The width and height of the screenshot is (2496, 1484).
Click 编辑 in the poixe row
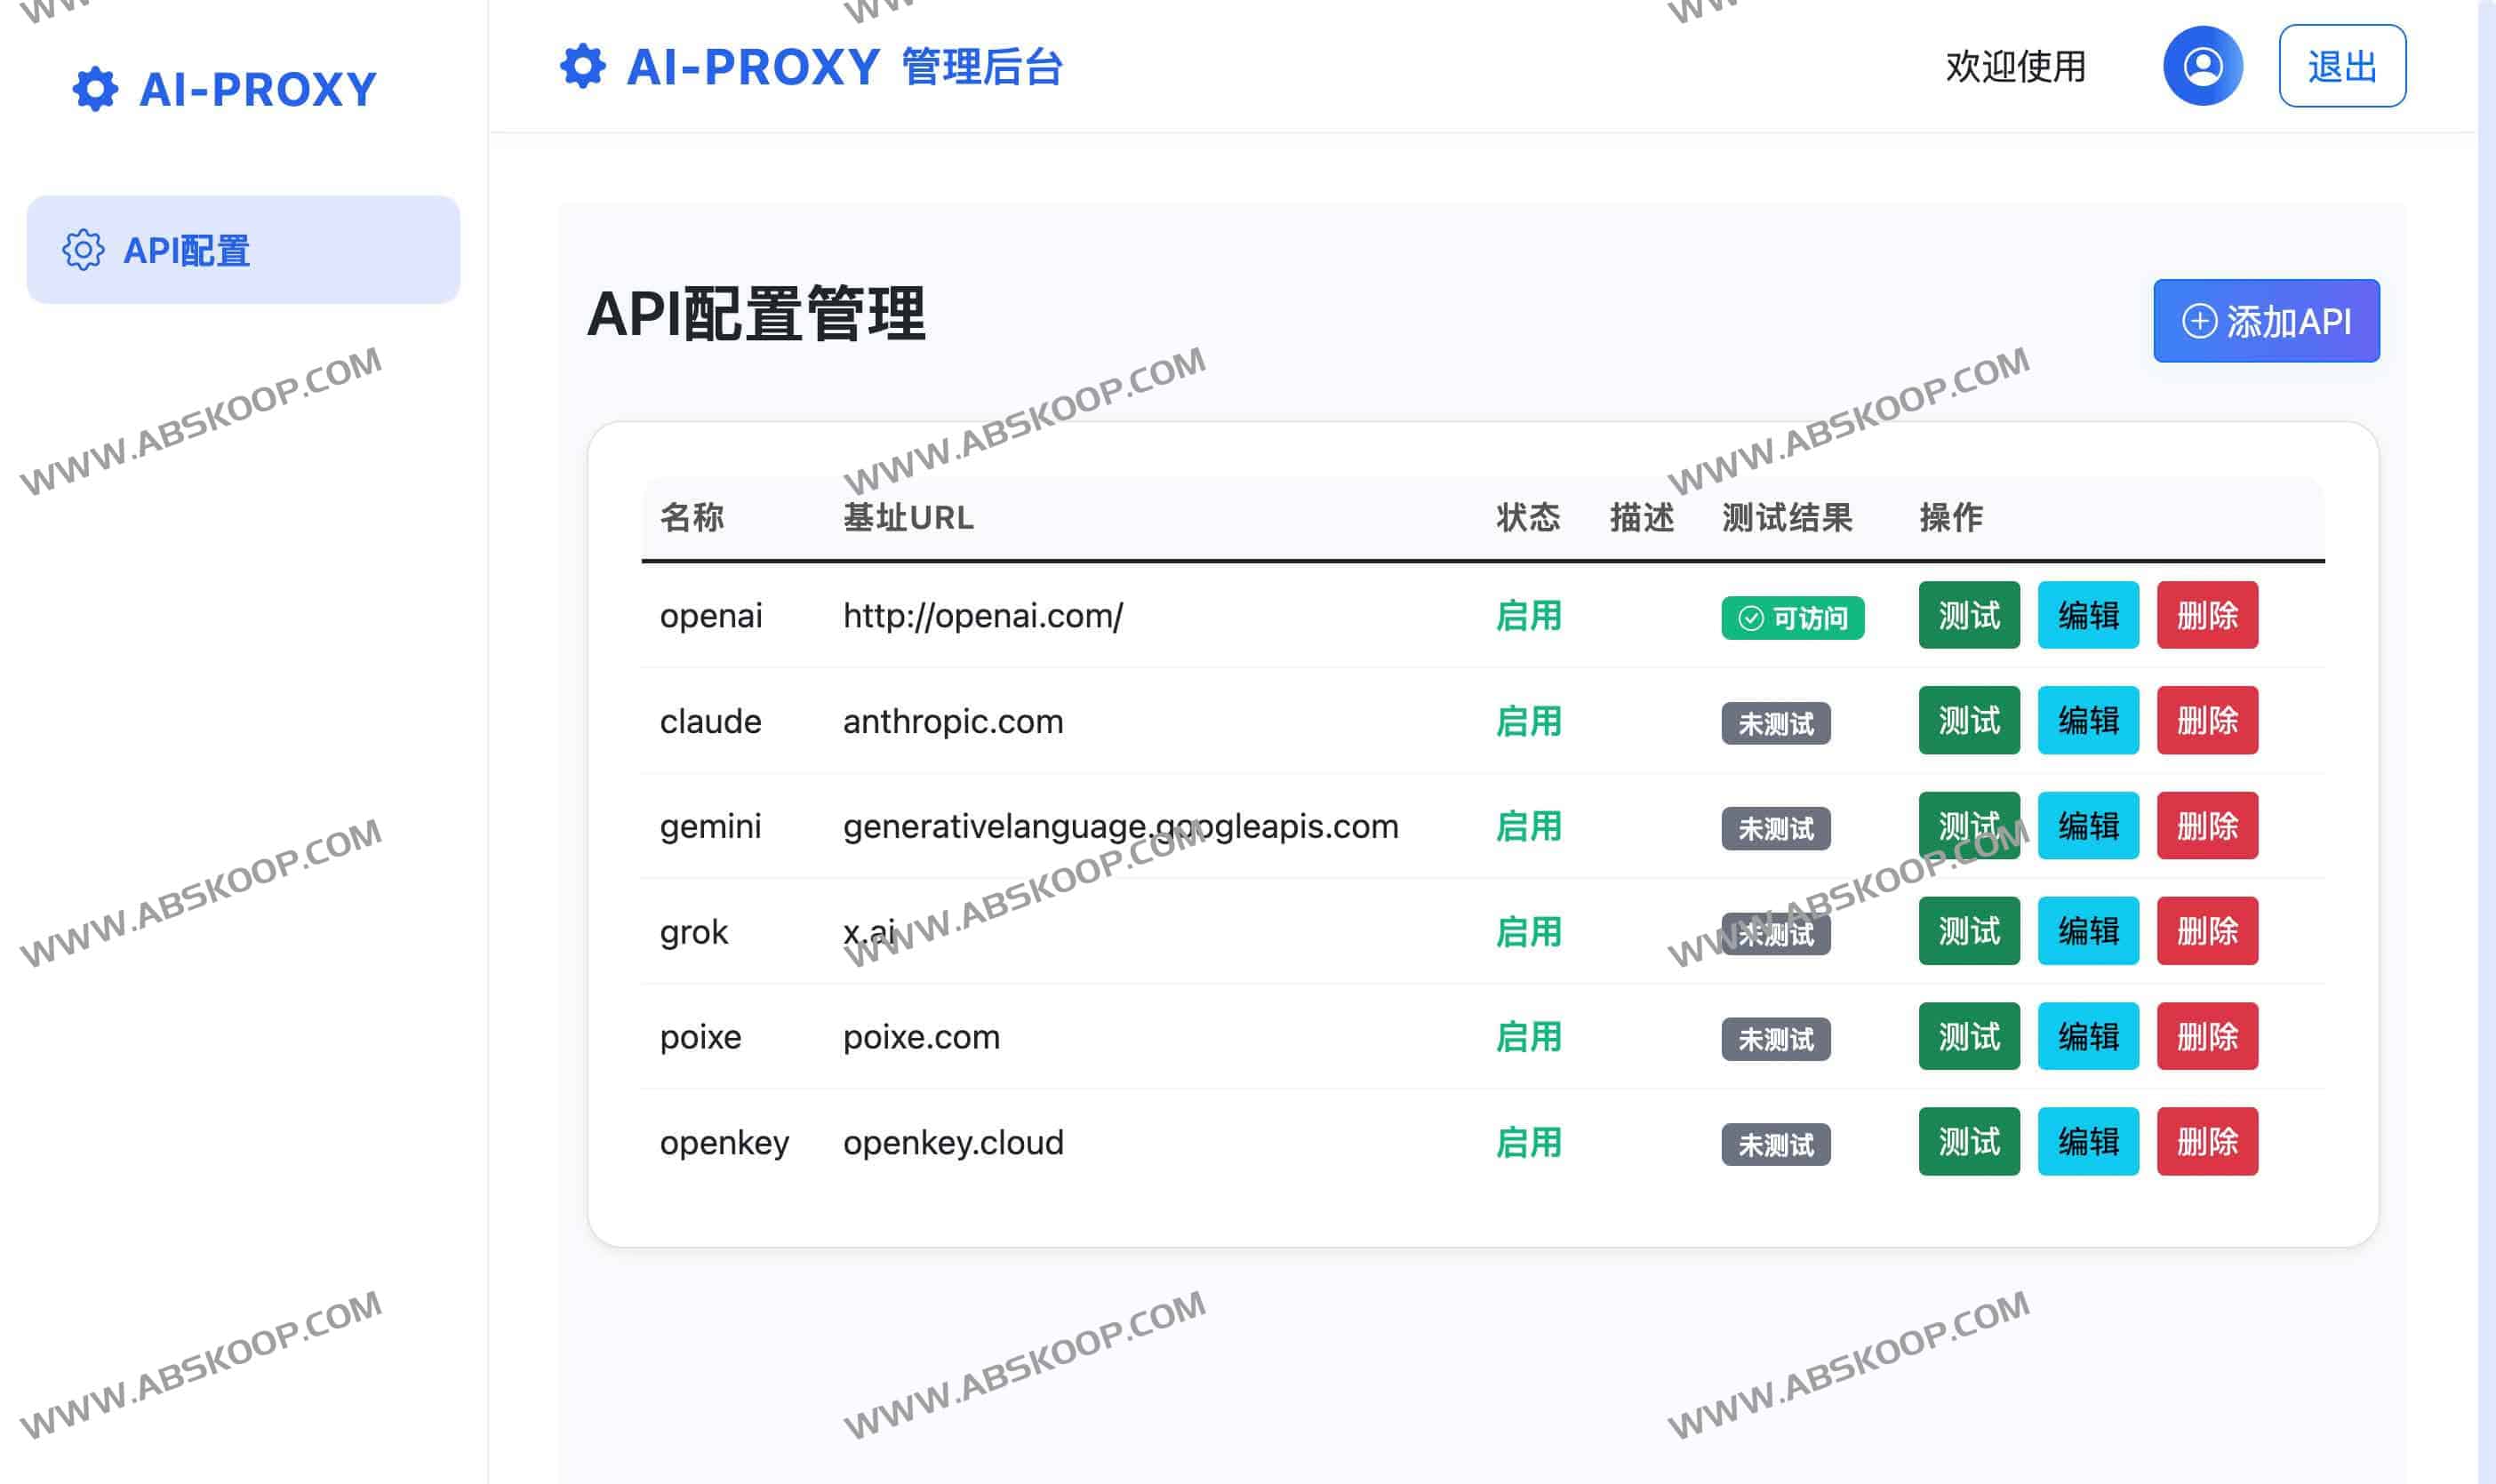pyautogui.click(x=2087, y=1036)
